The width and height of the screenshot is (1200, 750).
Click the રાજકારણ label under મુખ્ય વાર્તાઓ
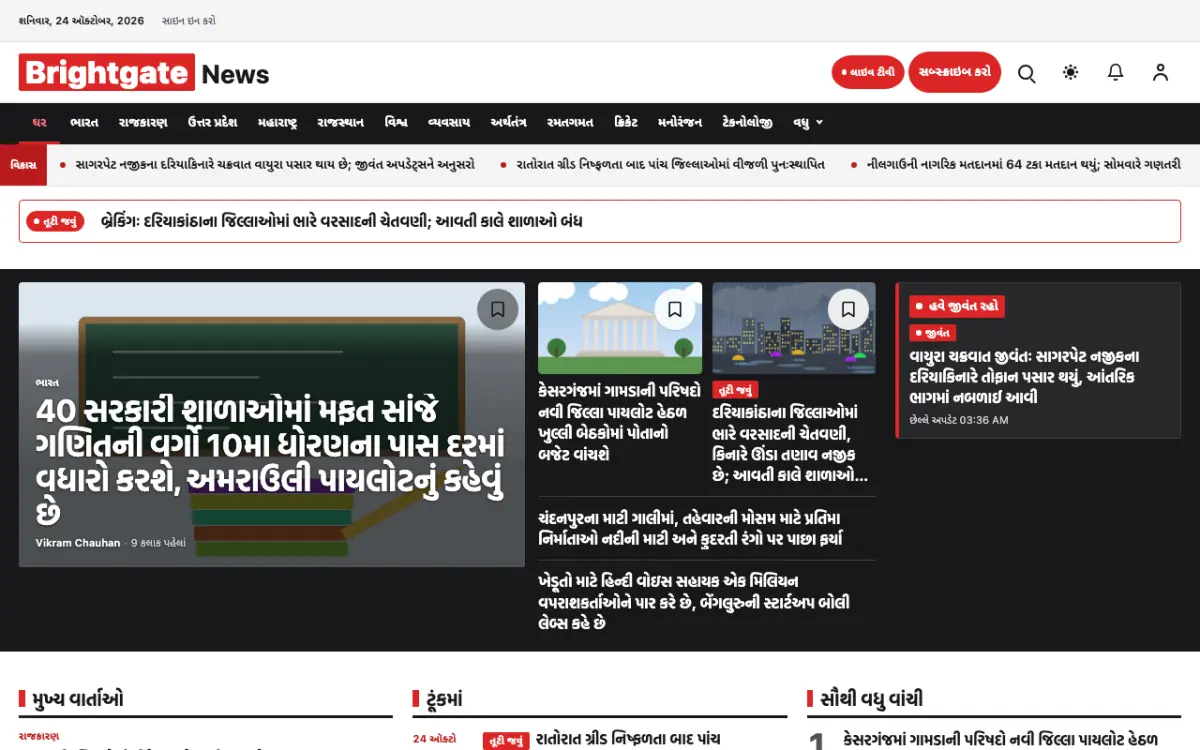tap(39, 736)
